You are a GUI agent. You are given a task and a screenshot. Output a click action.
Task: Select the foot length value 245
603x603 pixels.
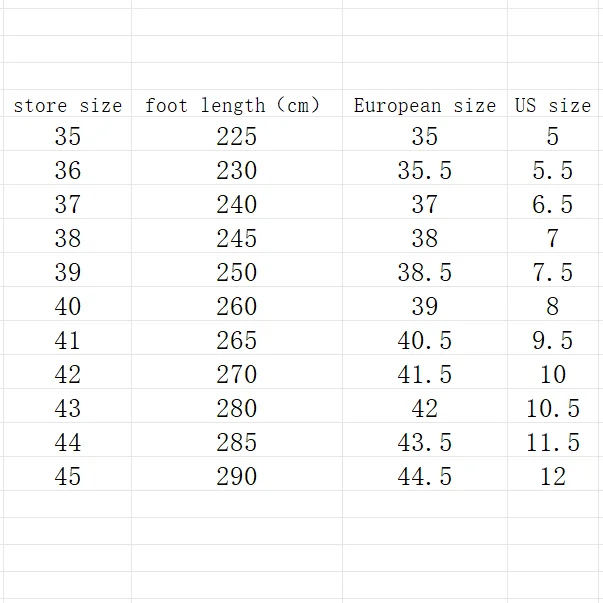coord(236,239)
